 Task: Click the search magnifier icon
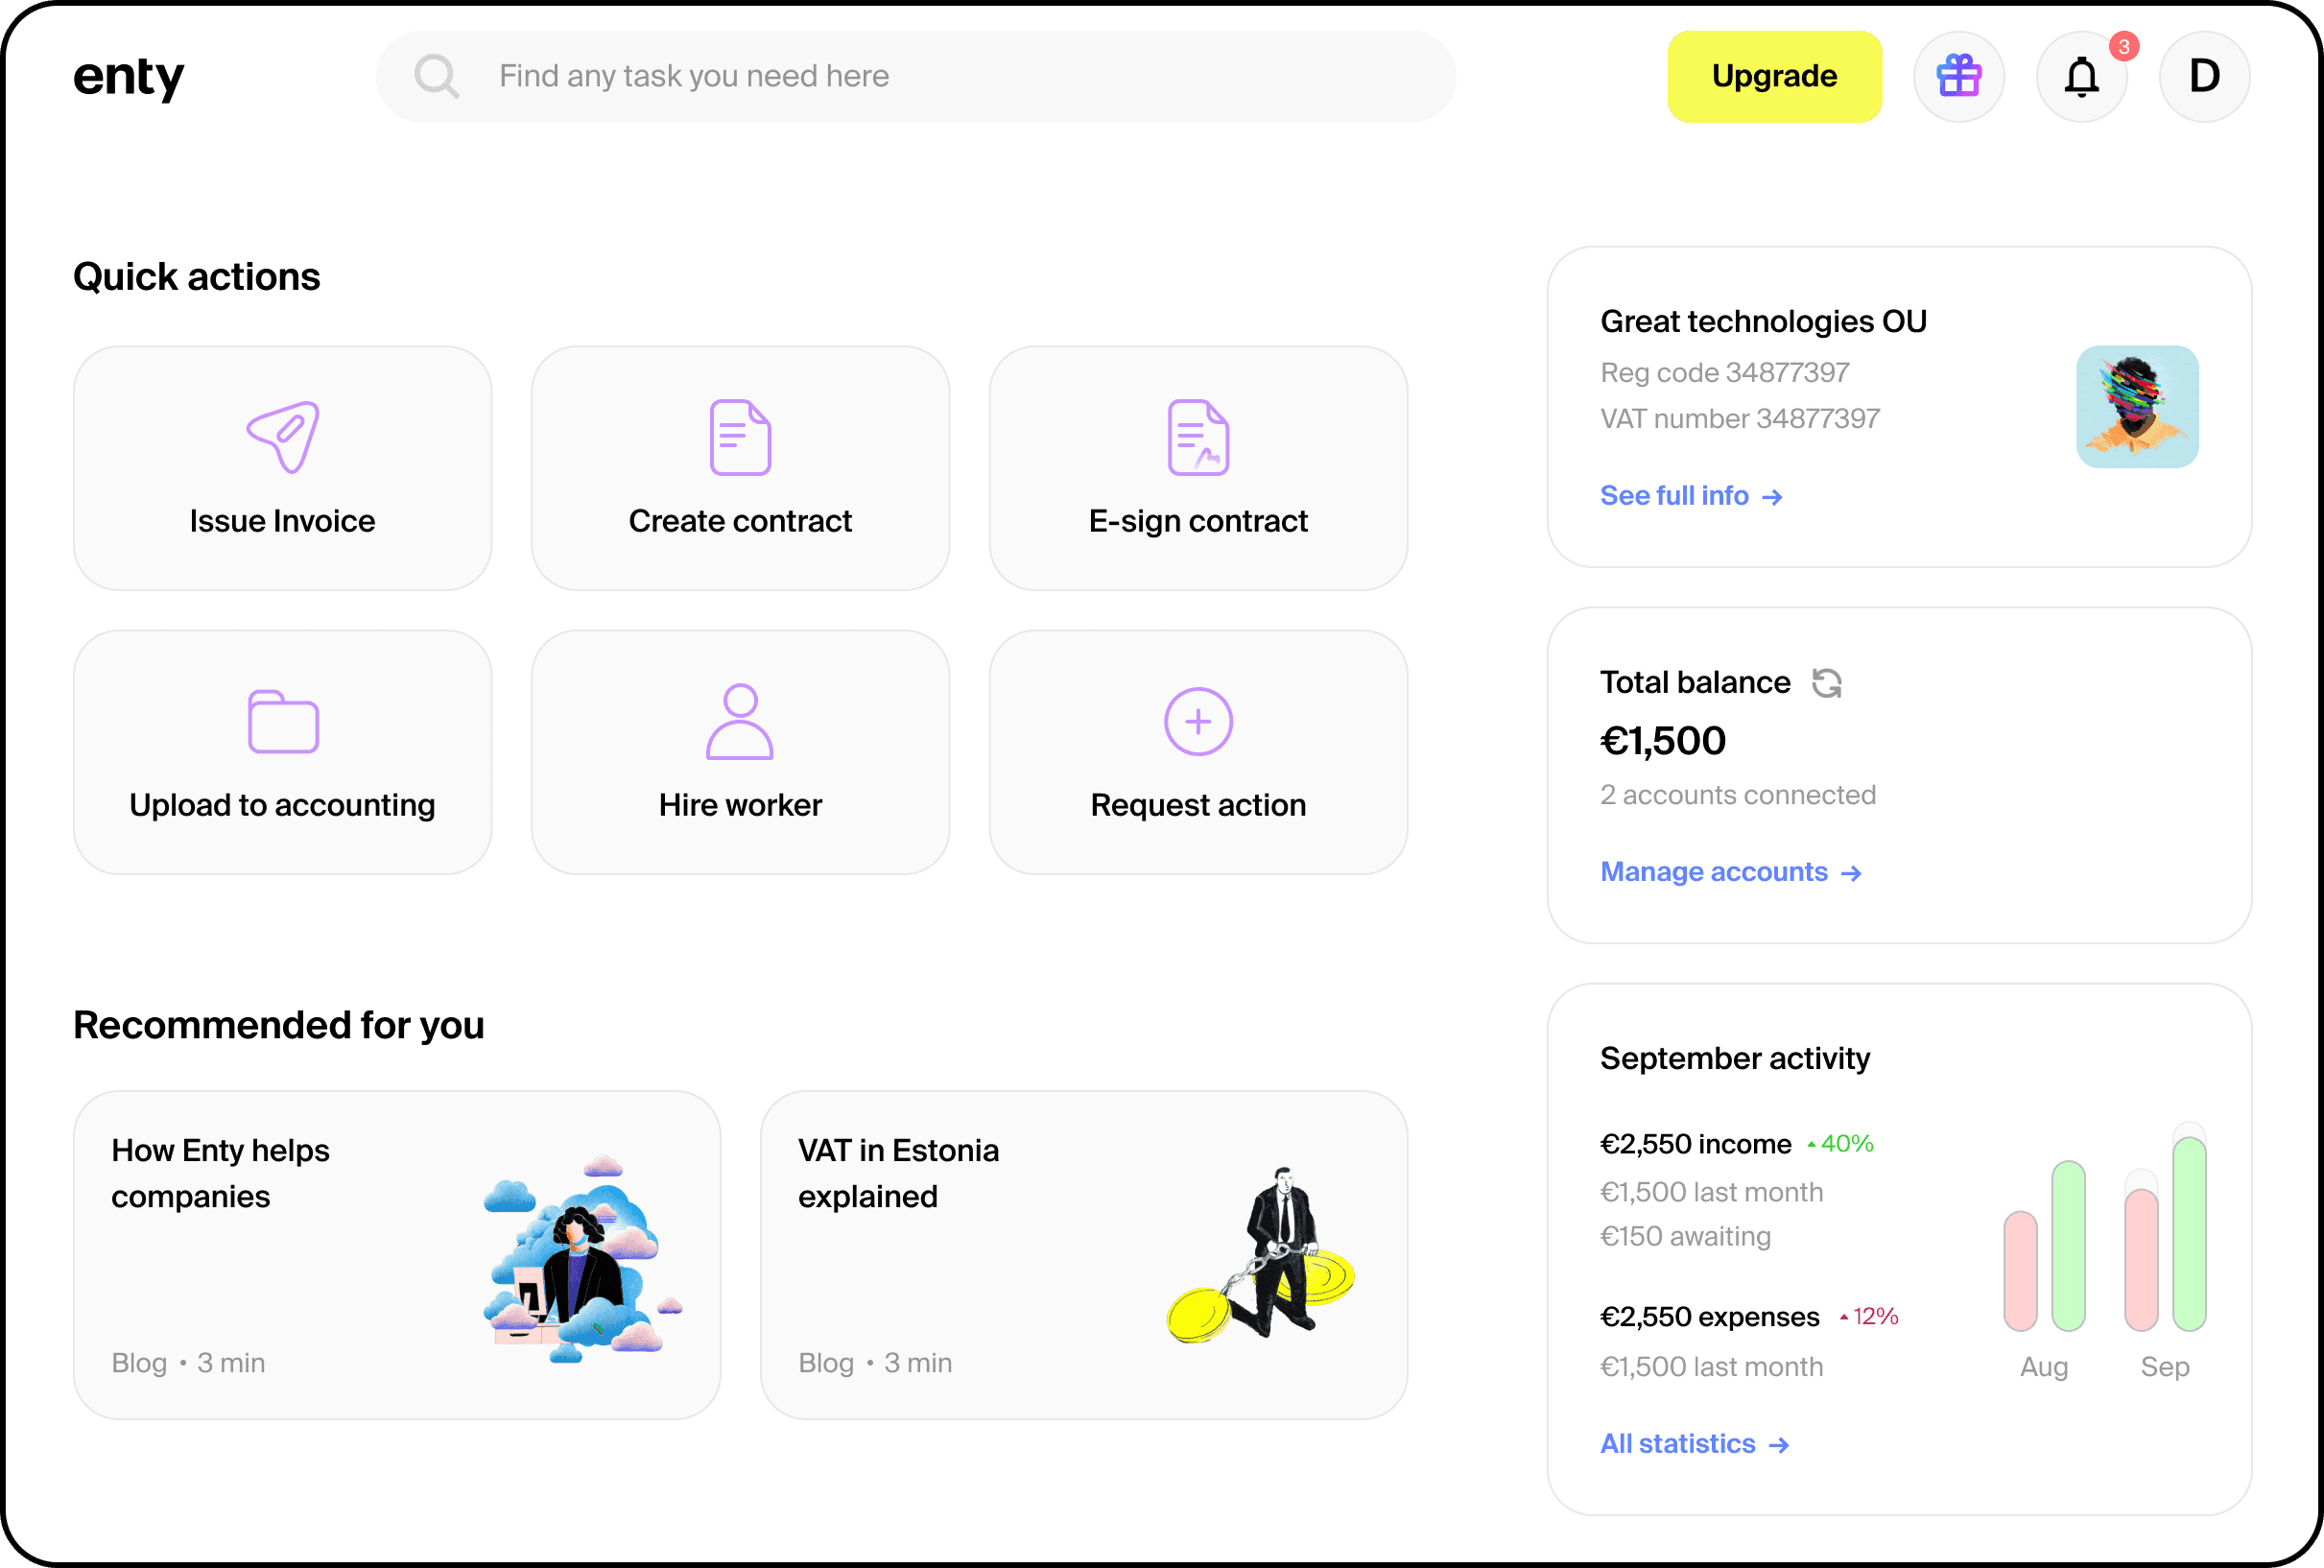tap(437, 76)
